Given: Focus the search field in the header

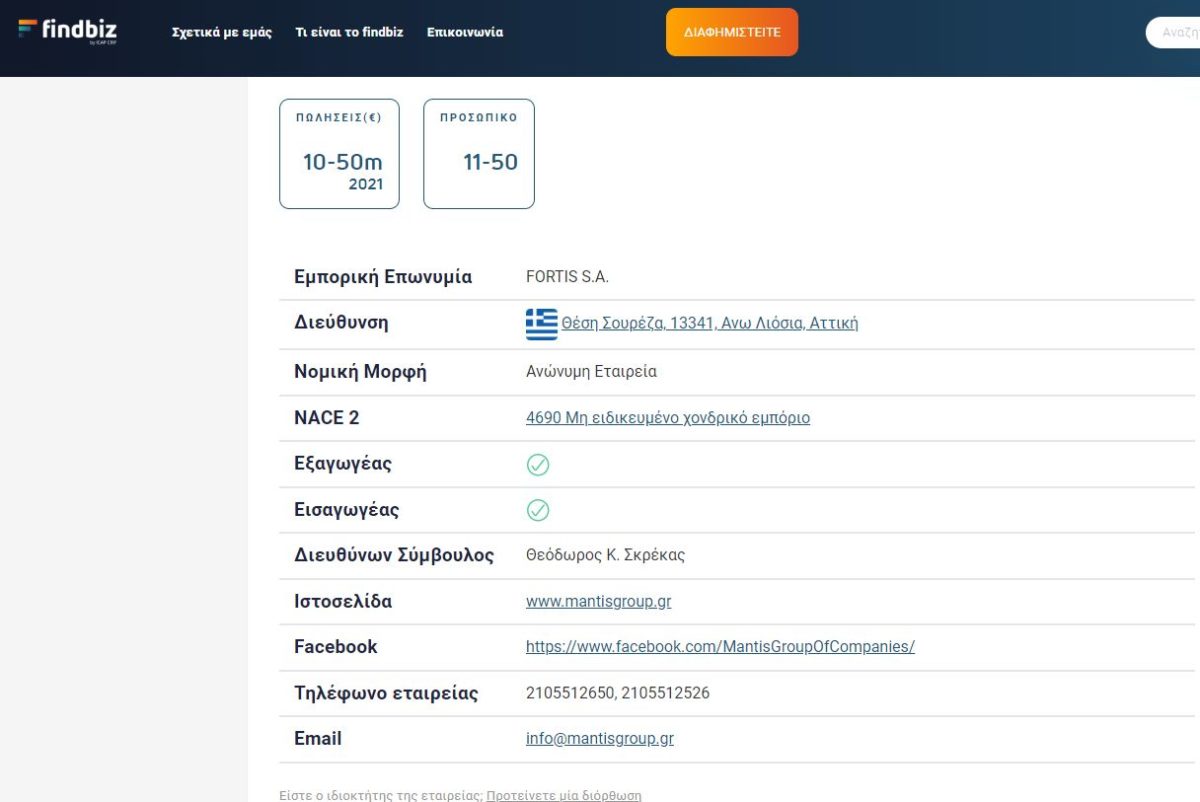Looking at the screenshot, I should tap(1173, 32).
